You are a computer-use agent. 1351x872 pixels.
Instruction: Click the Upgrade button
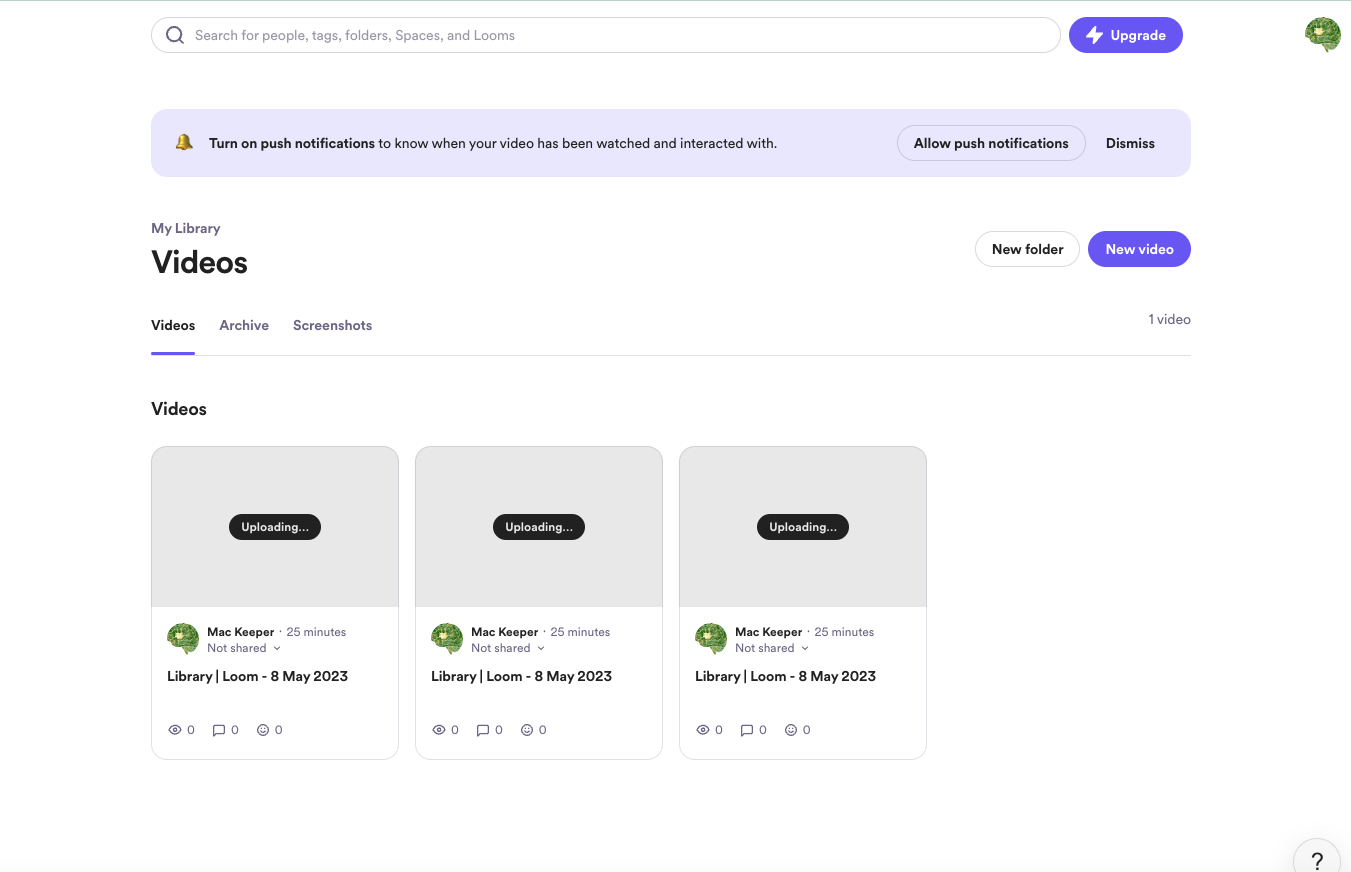pos(1126,35)
